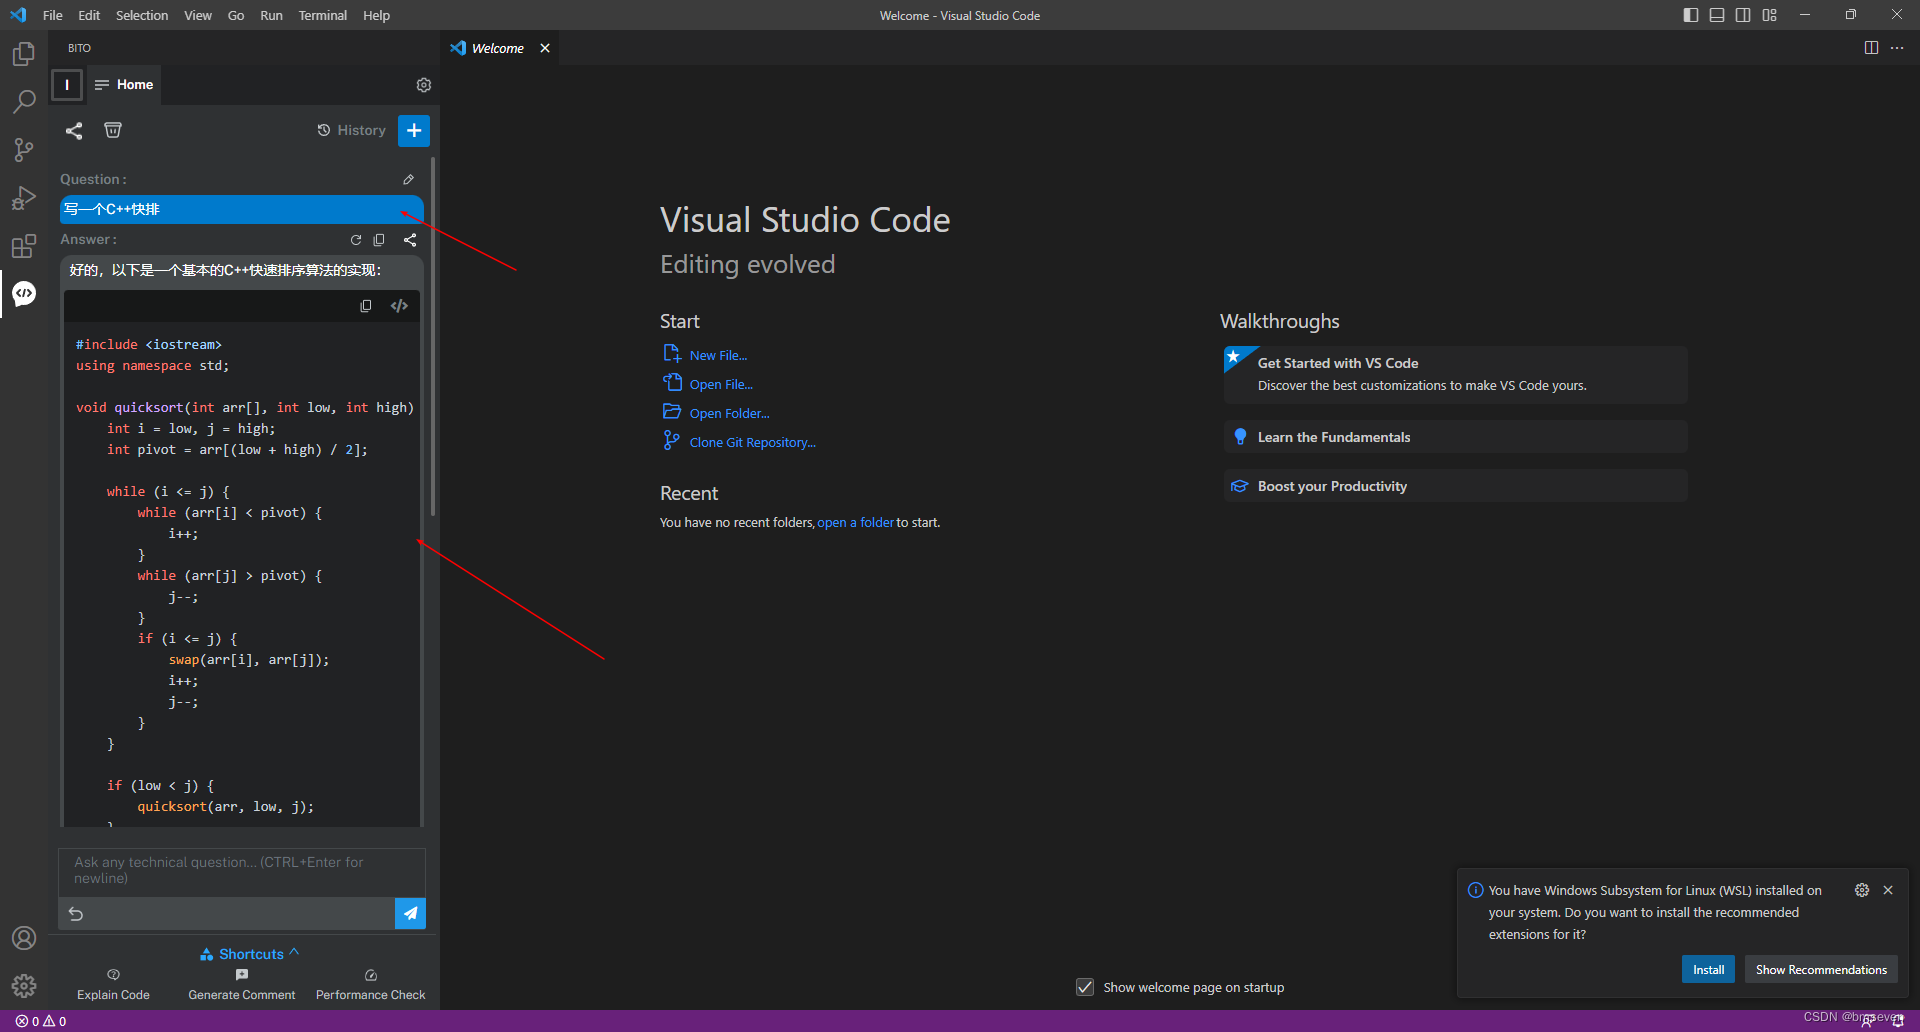This screenshot has height=1032, width=1920.
Task: Open the Edit menu
Action: (89, 15)
